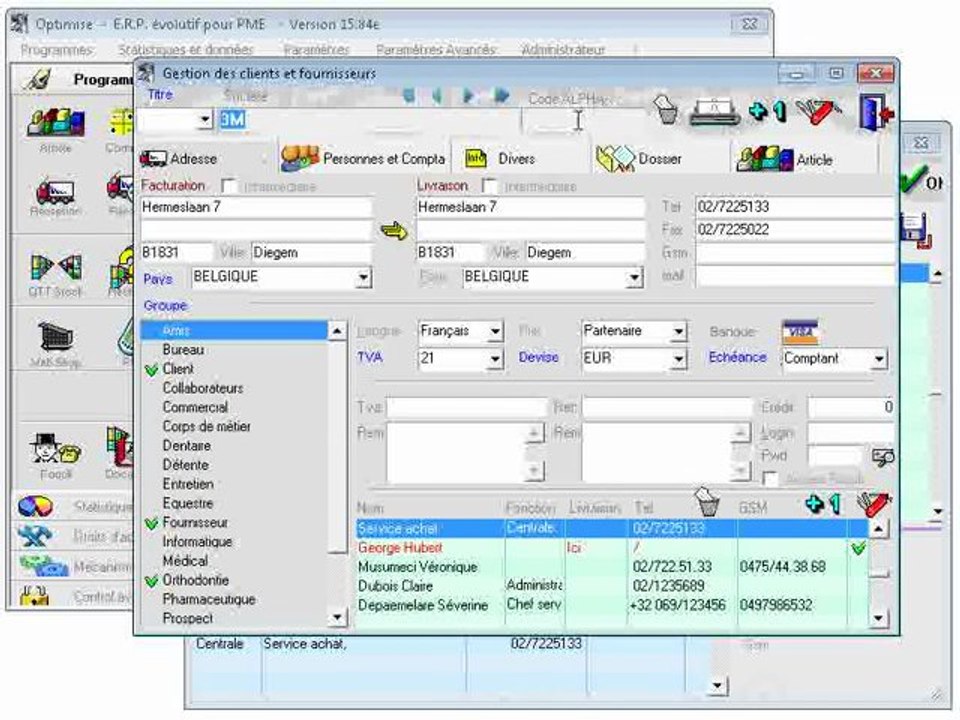This screenshot has width=960, height=720.
Task: Open the Administrateur menu
Action: (563, 50)
